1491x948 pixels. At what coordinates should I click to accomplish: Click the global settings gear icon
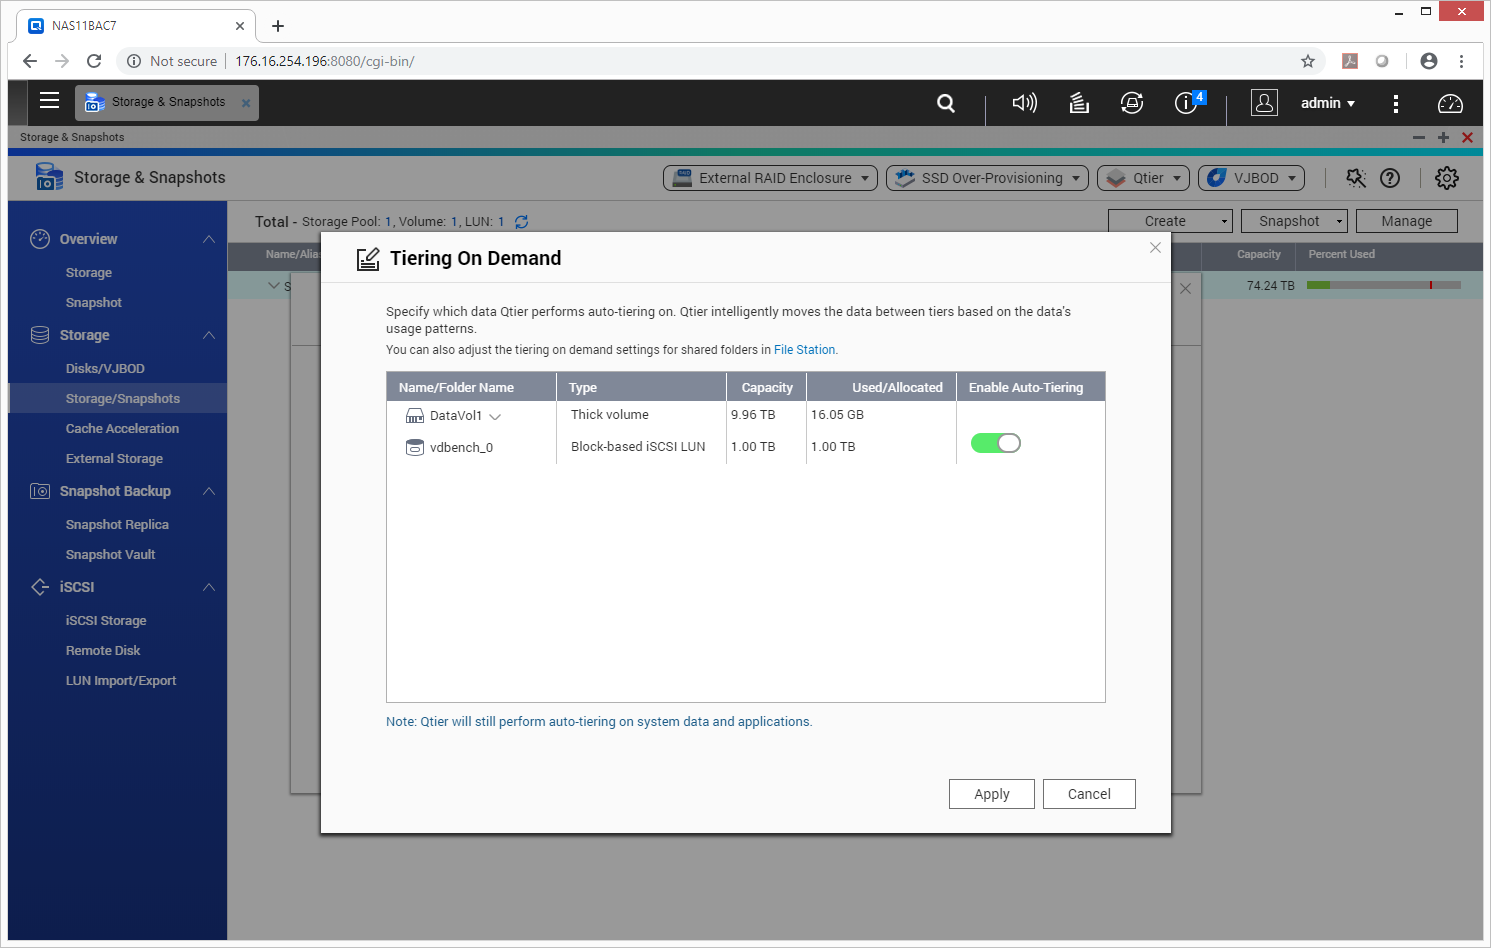(1447, 178)
